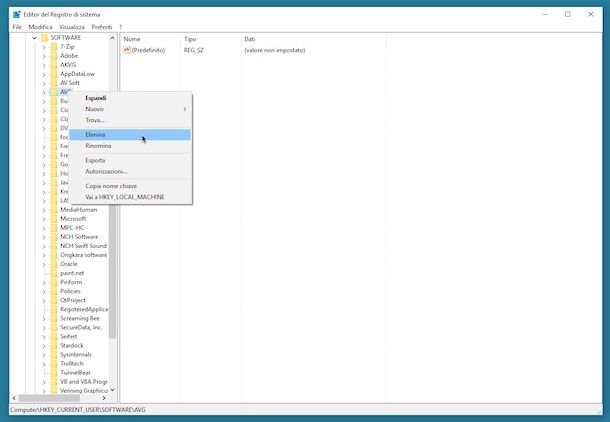Click the 7-Zip folder icon
Screen dimensions: 610x422
point(54,47)
